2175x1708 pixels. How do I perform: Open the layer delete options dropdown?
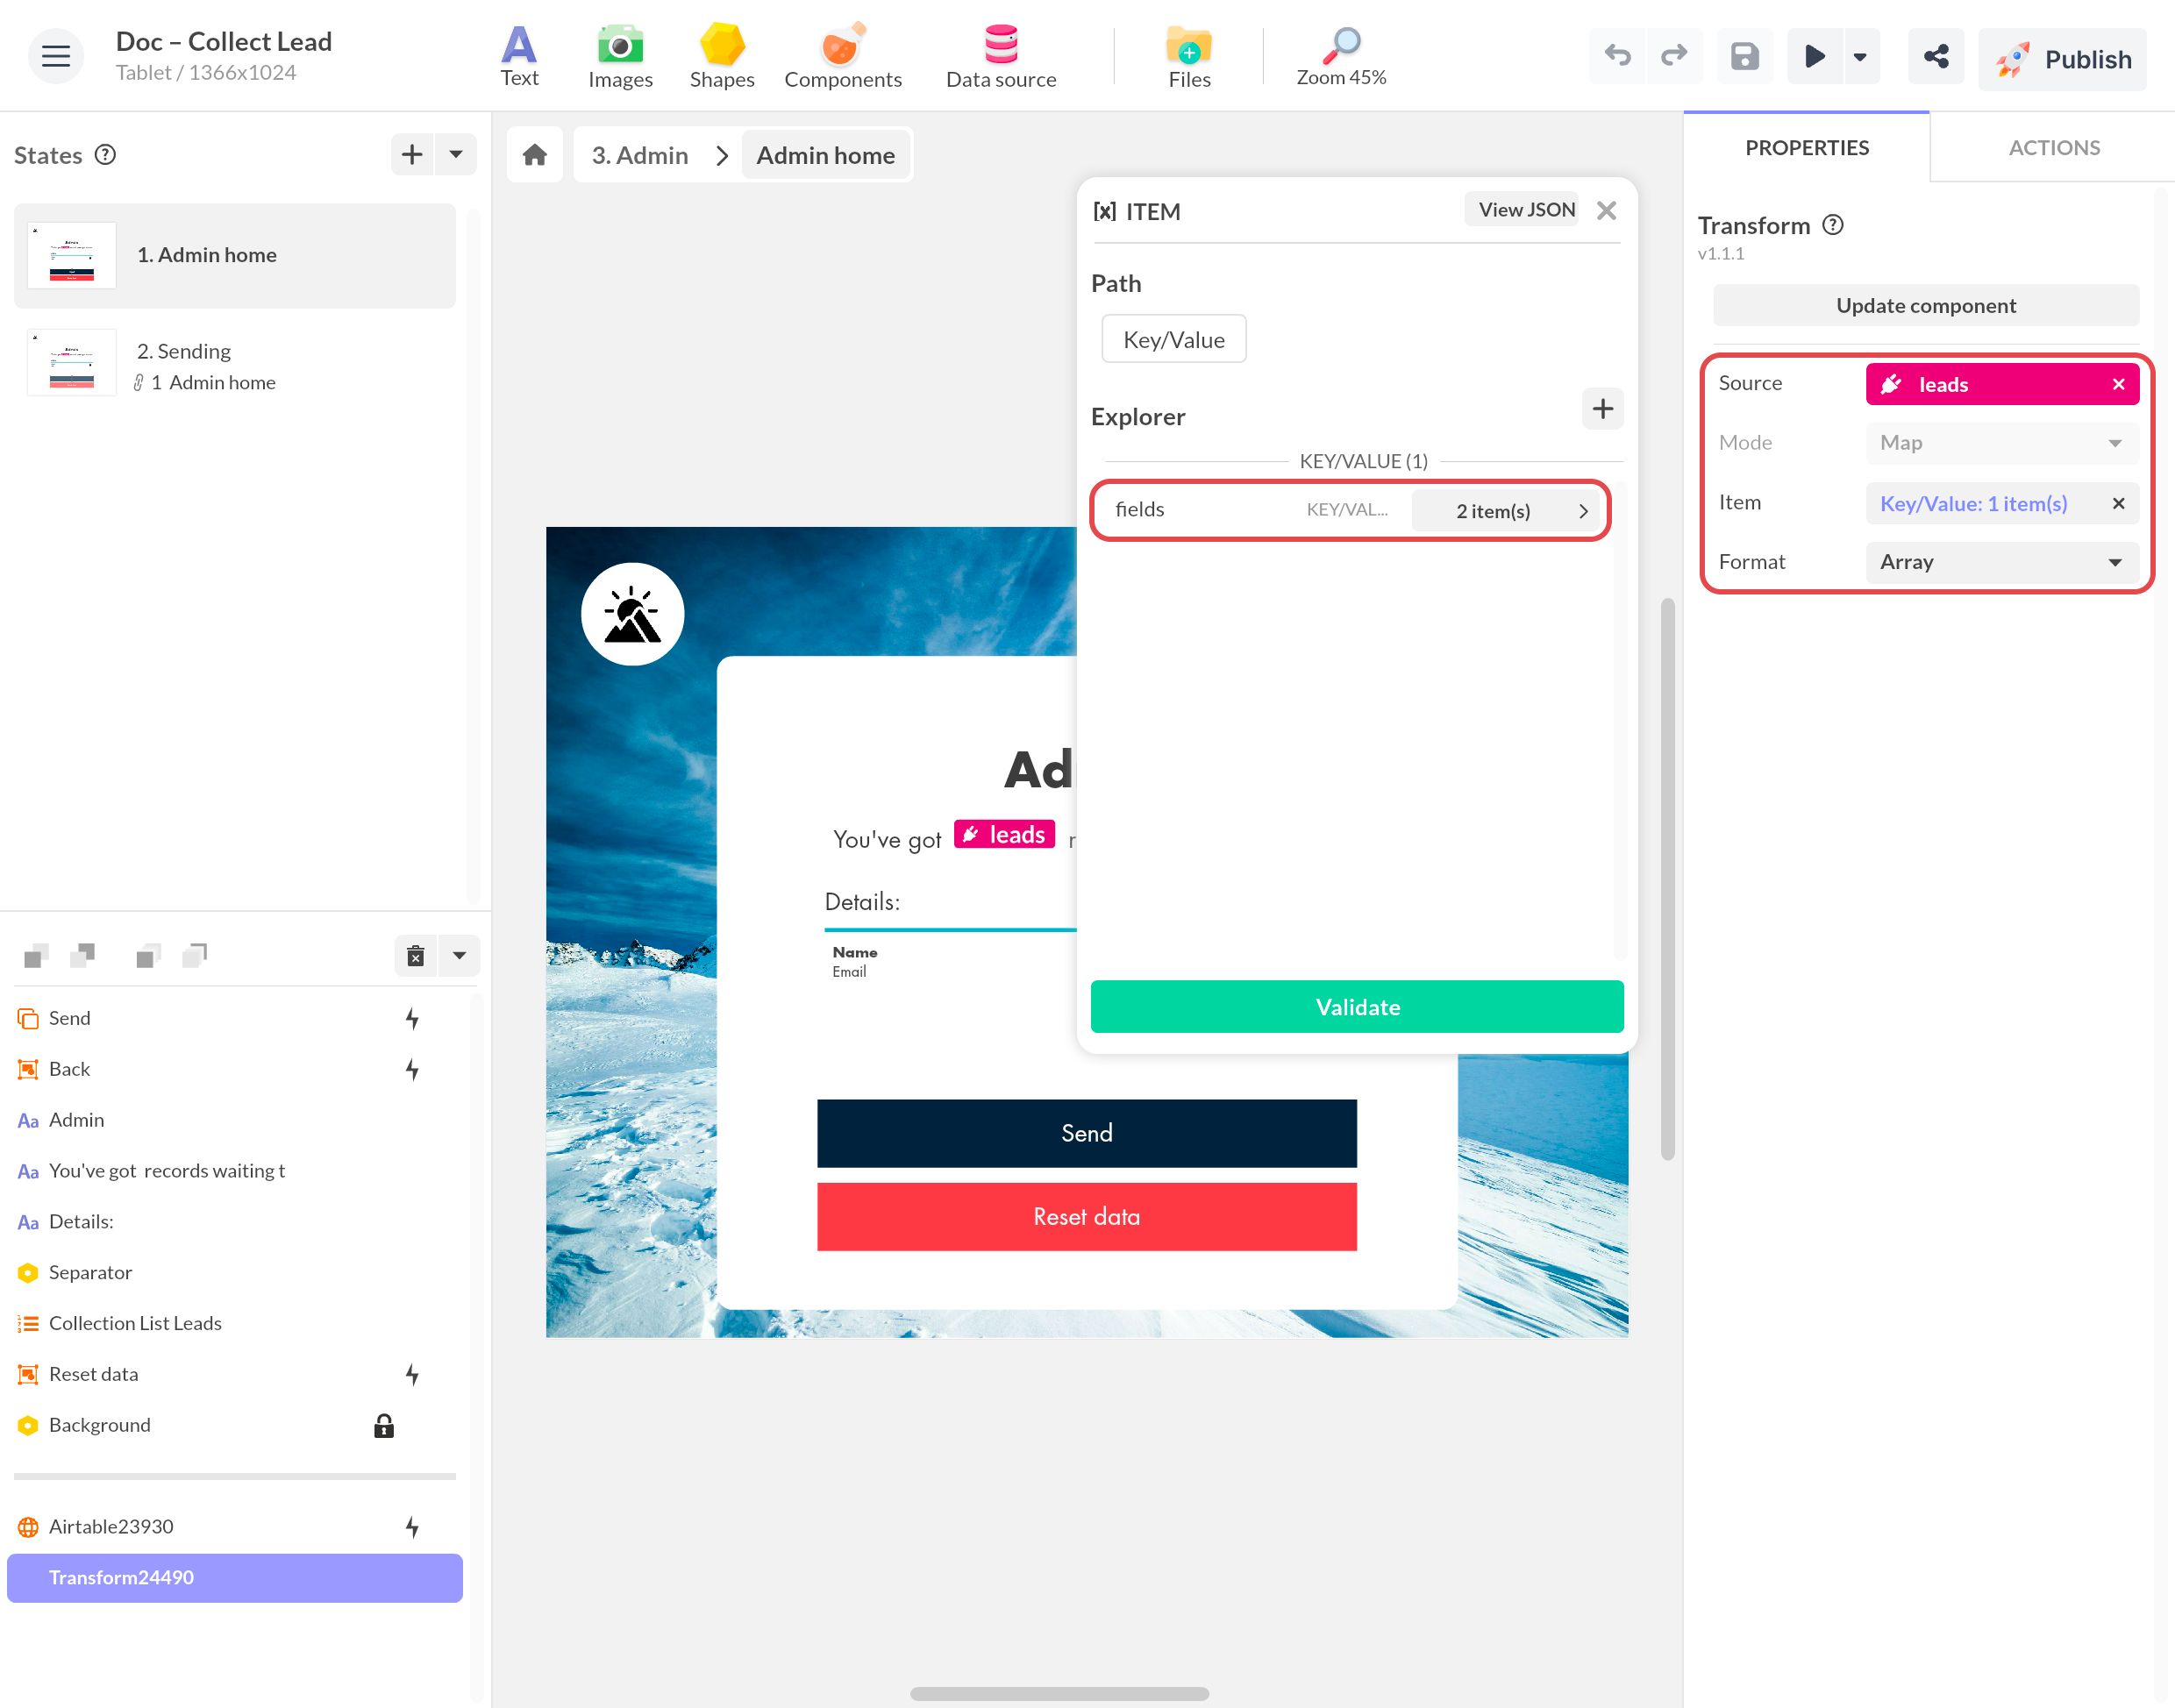point(459,956)
